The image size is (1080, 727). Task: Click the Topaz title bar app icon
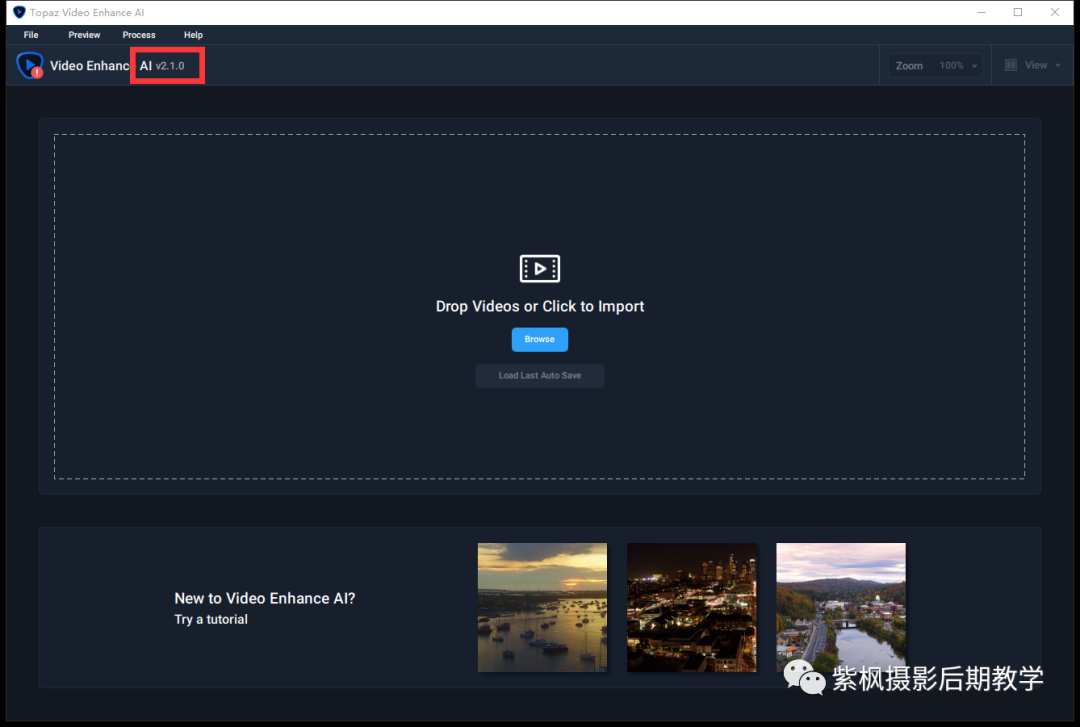19,12
